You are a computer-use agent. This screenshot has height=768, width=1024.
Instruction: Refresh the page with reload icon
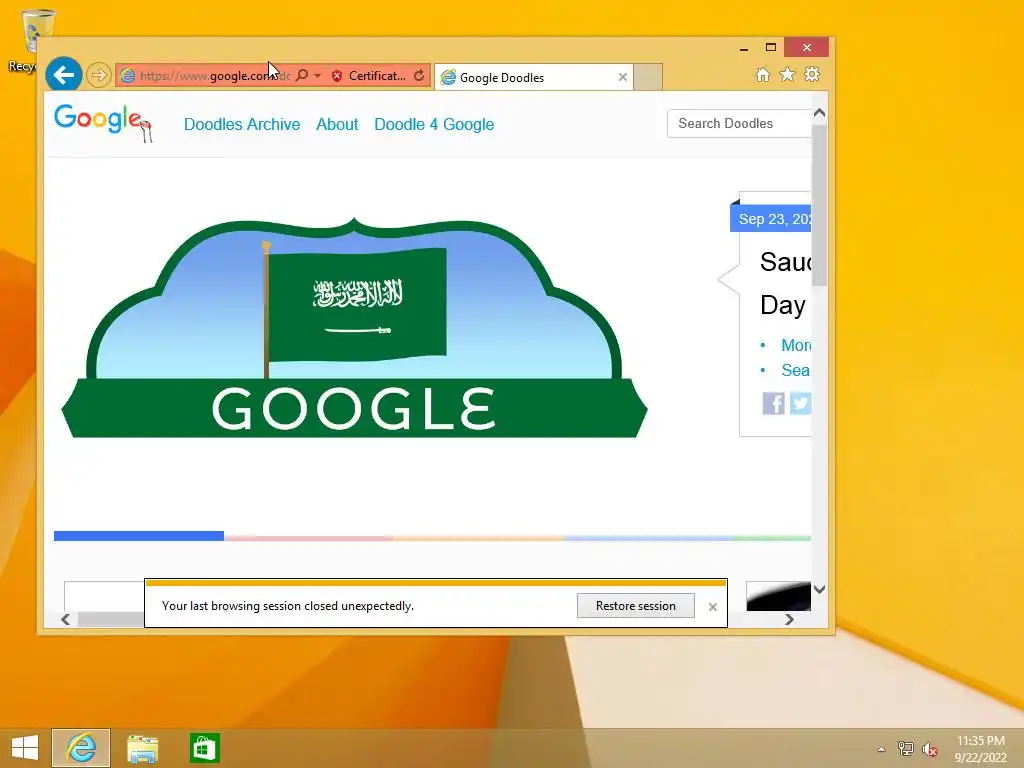(x=419, y=76)
